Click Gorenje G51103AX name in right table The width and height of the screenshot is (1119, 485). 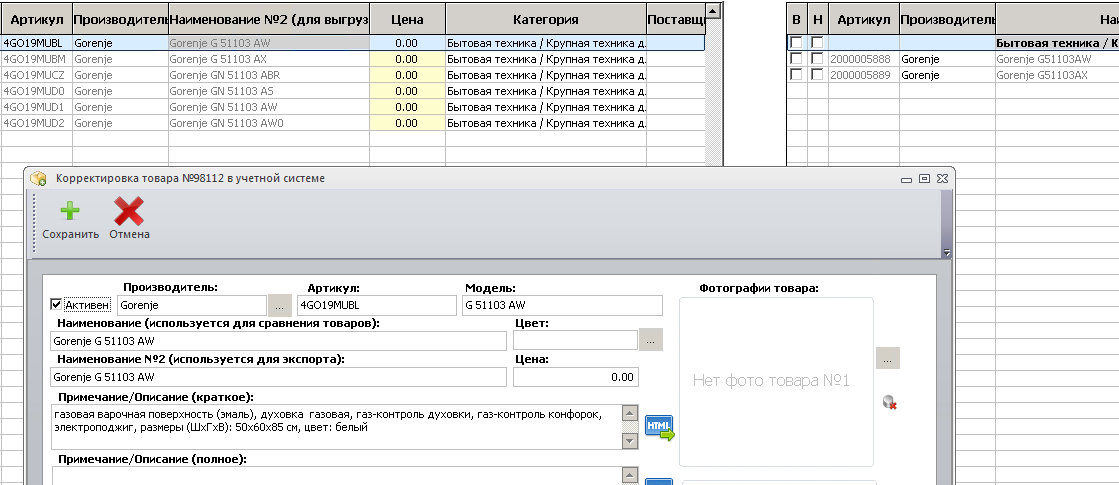coord(1043,75)
